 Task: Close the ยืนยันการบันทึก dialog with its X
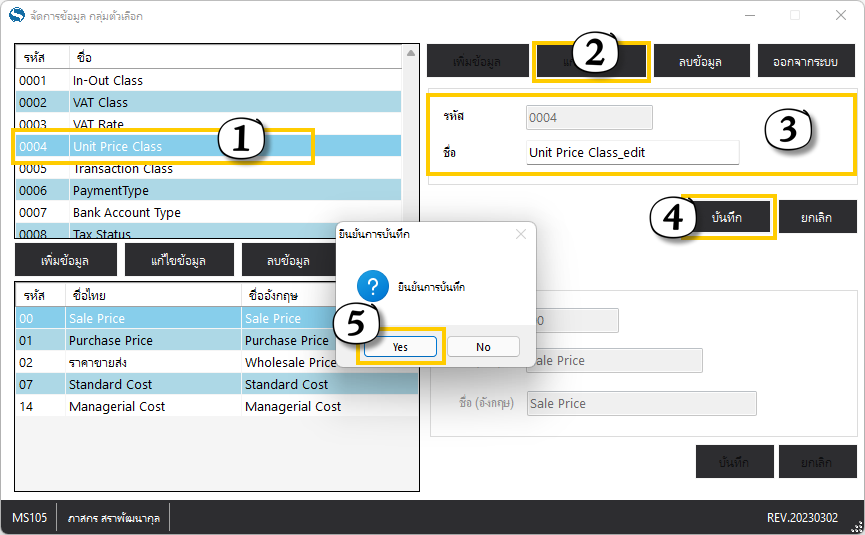(520, 234)
